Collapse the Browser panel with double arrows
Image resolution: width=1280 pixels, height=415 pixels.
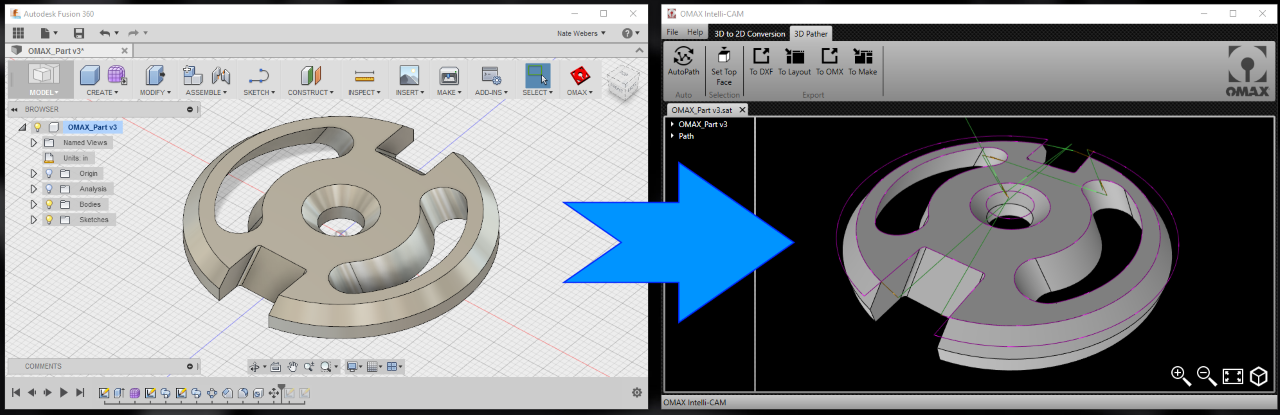[14, 109]
